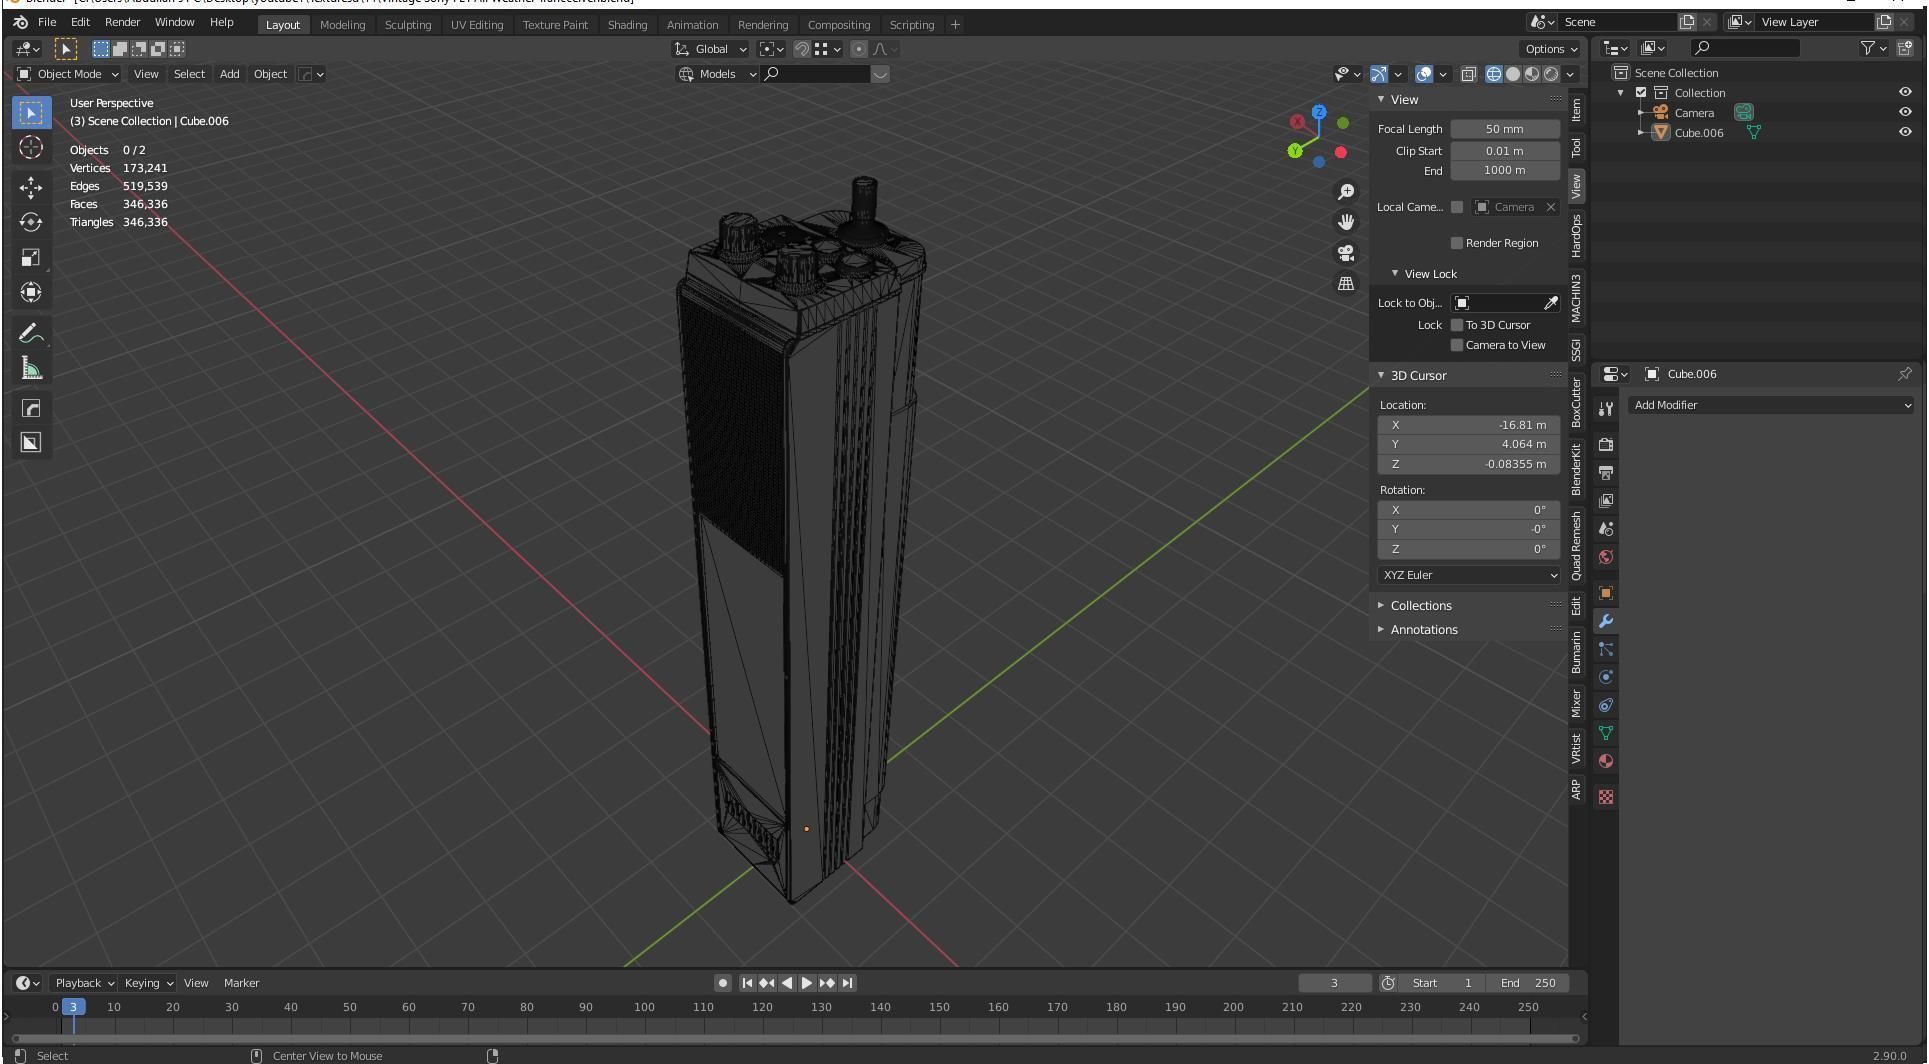Expand the Annotations panel
This screenshot has width=1929, height=1064.
click(x=1423, y=630)
